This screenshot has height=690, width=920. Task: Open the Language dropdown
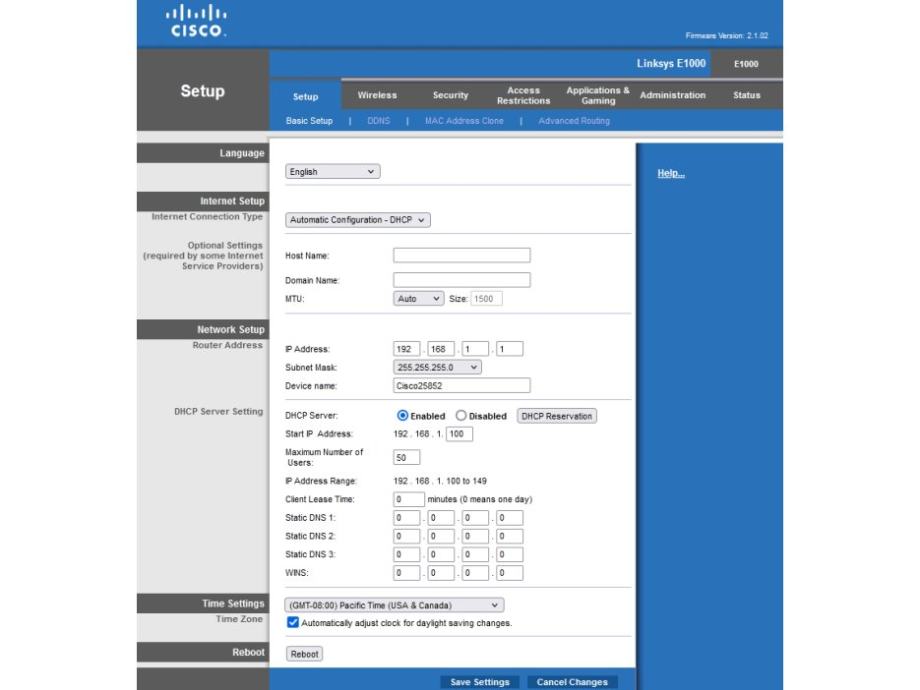click(332, 172)
